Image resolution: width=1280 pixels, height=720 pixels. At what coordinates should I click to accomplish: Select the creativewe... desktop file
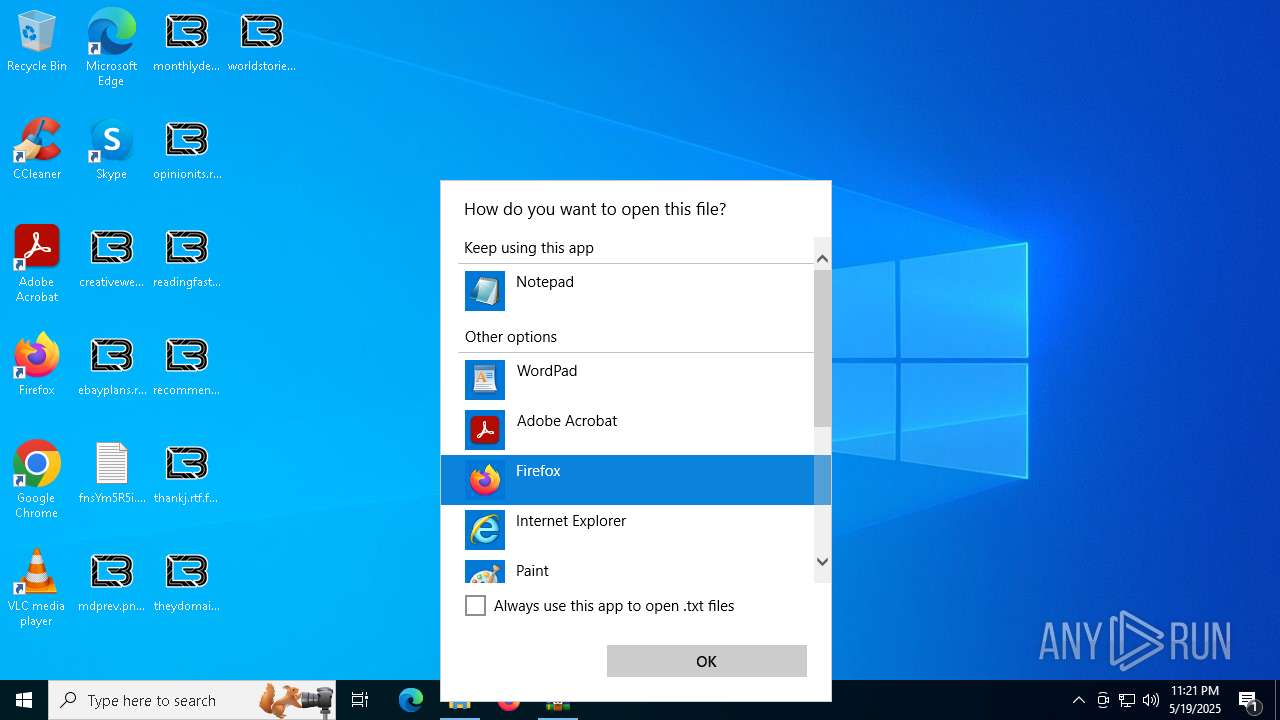coord(112,259)
